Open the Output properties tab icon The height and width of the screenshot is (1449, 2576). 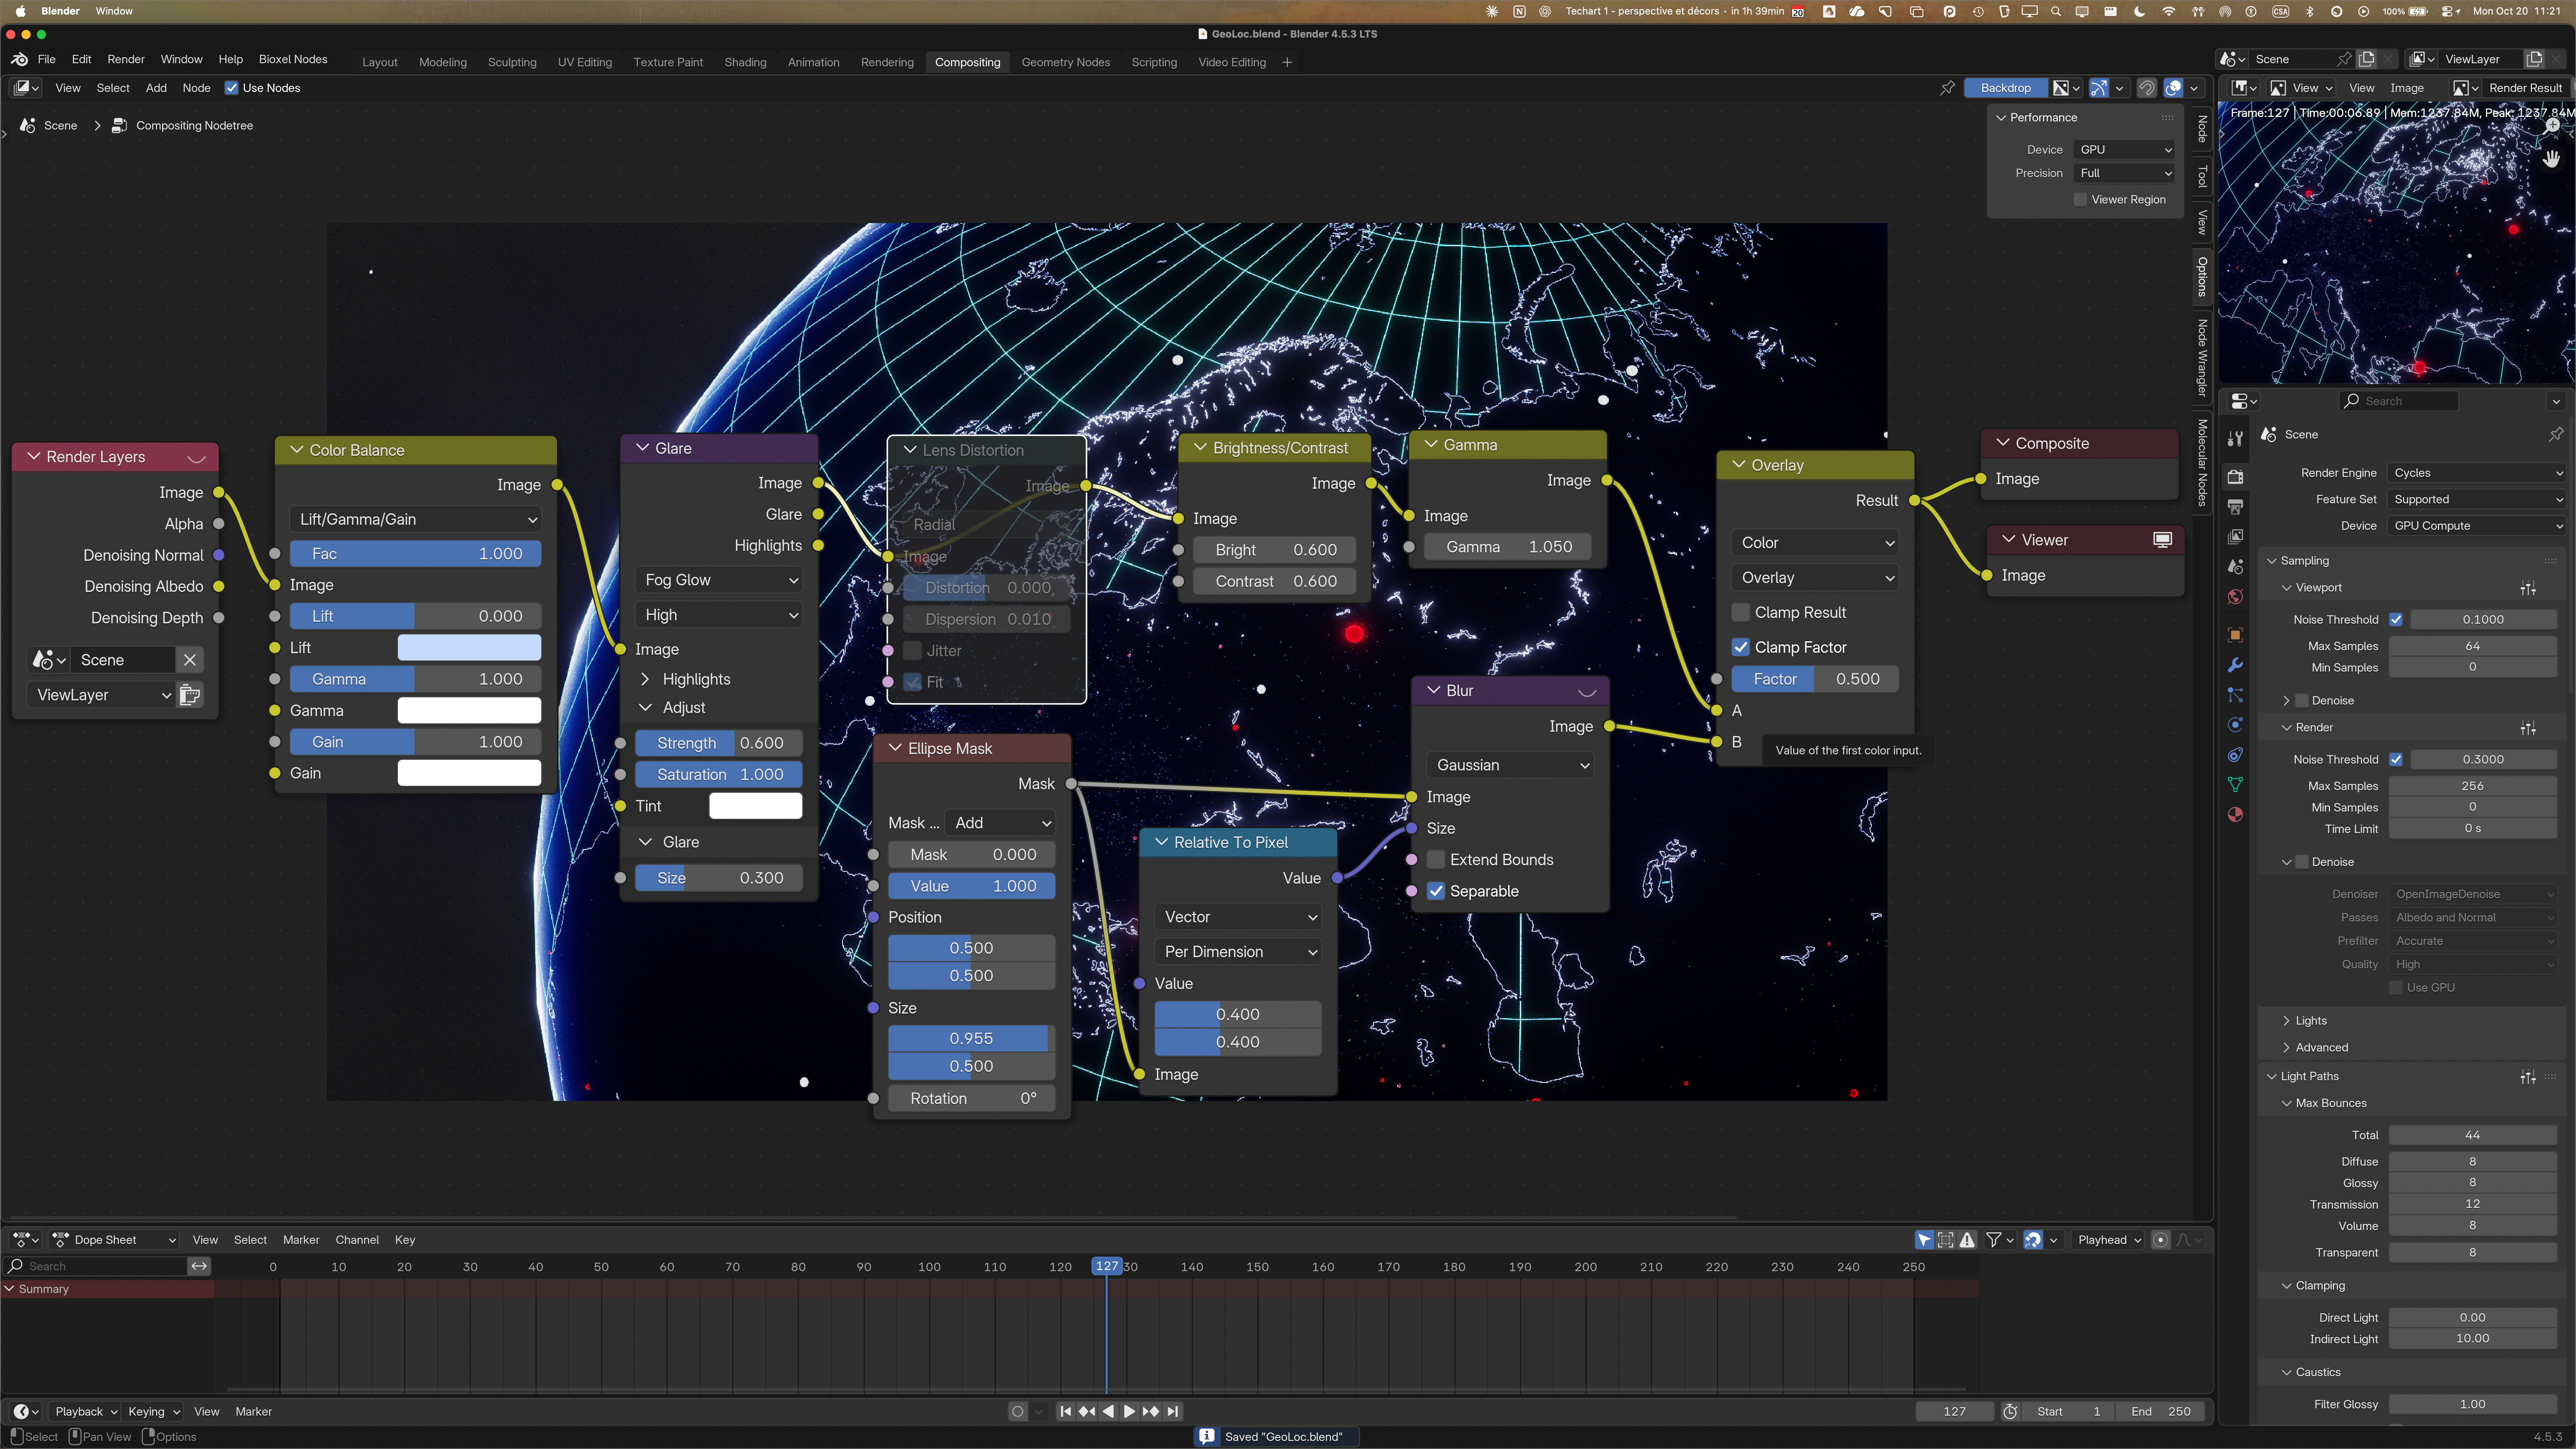click(2235, 507)
